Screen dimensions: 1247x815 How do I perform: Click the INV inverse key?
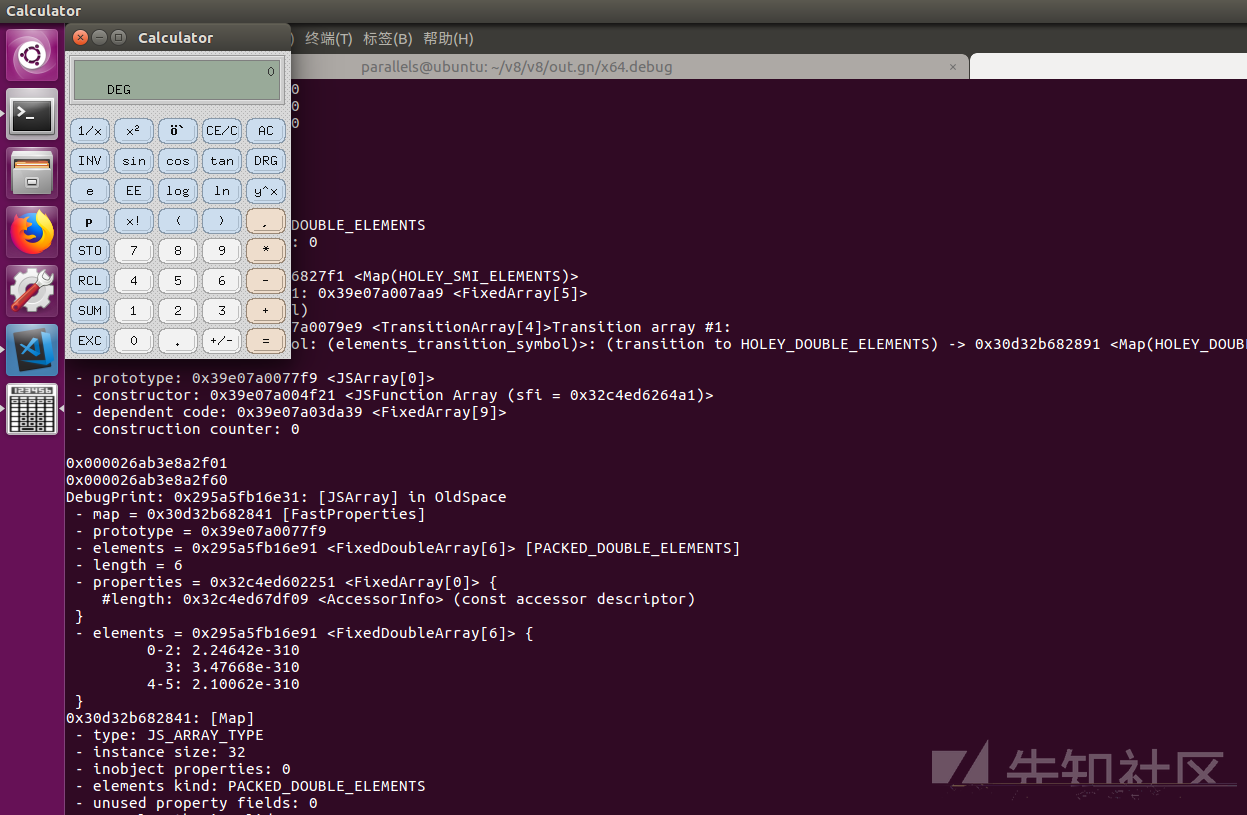(x=90, y=161)
